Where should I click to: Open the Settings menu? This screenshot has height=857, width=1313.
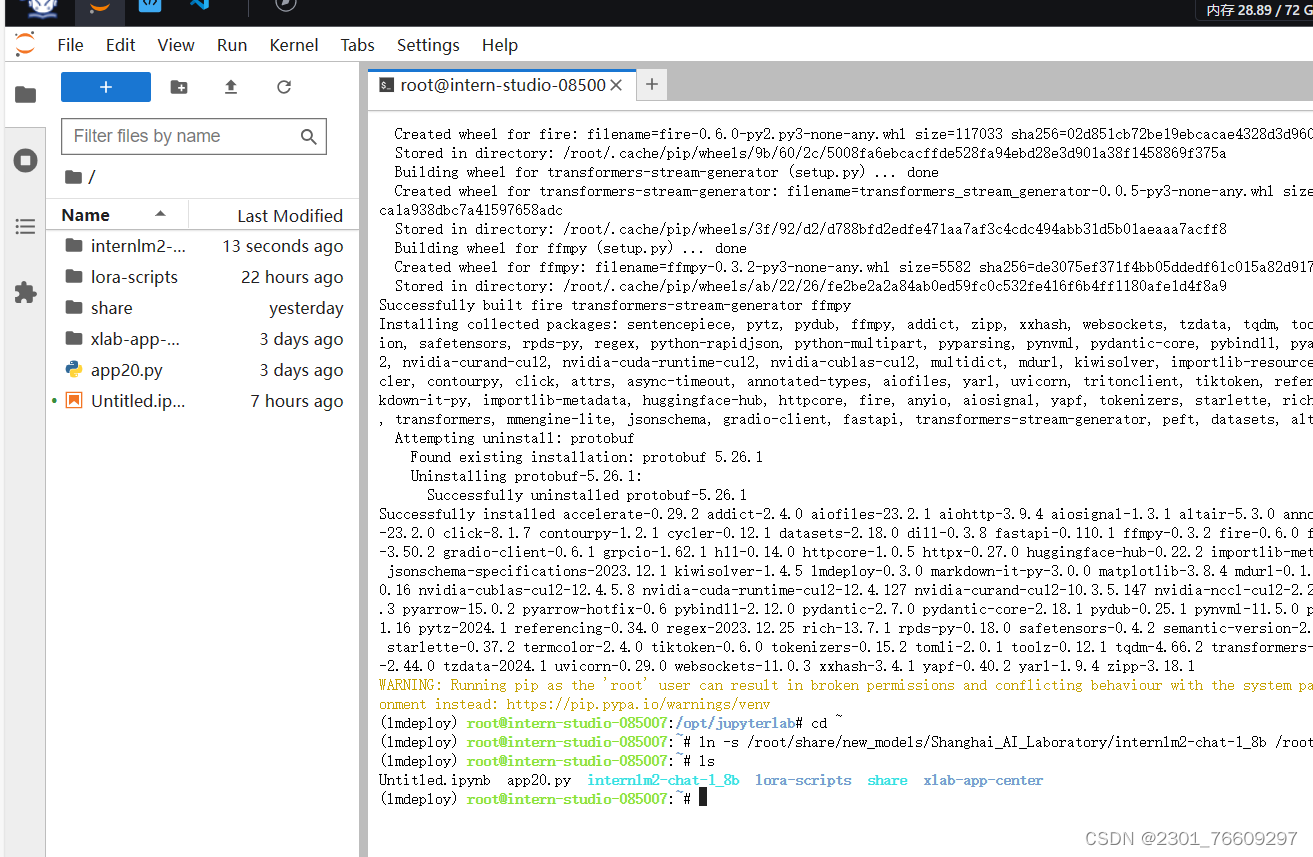[427, 45]
